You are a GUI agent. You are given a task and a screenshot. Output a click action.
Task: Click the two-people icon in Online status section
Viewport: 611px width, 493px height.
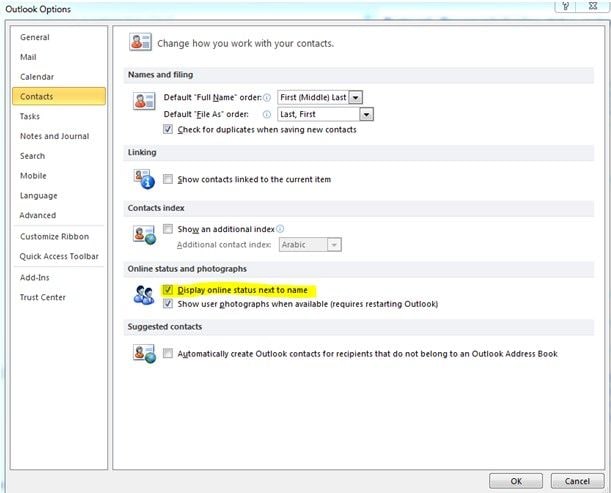(144, 295)
